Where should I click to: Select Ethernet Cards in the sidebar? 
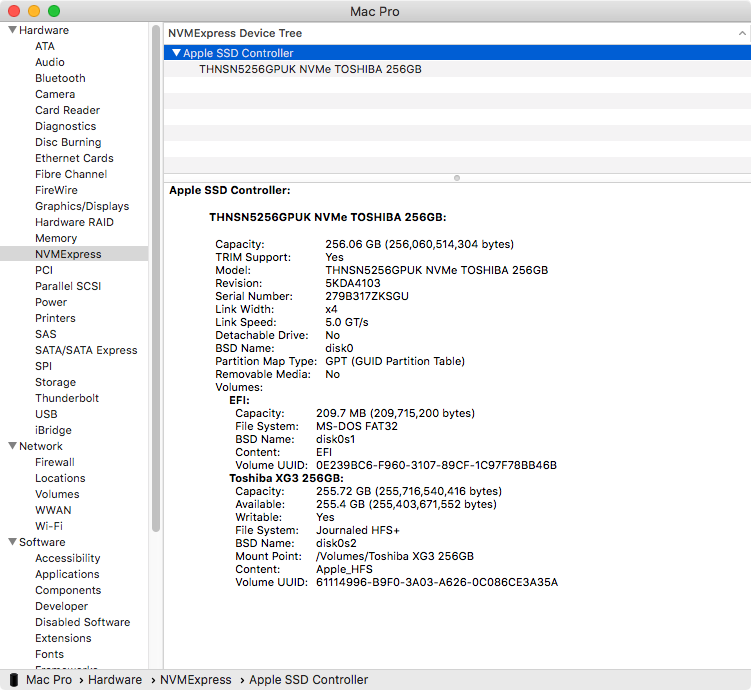coord(74,158)
